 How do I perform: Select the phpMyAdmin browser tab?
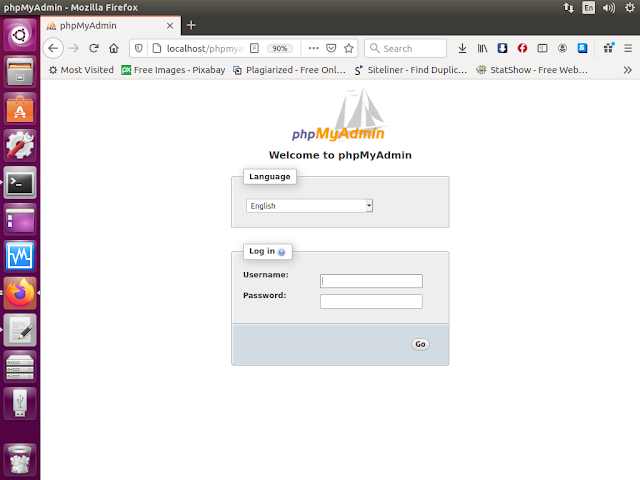point(110,26)
